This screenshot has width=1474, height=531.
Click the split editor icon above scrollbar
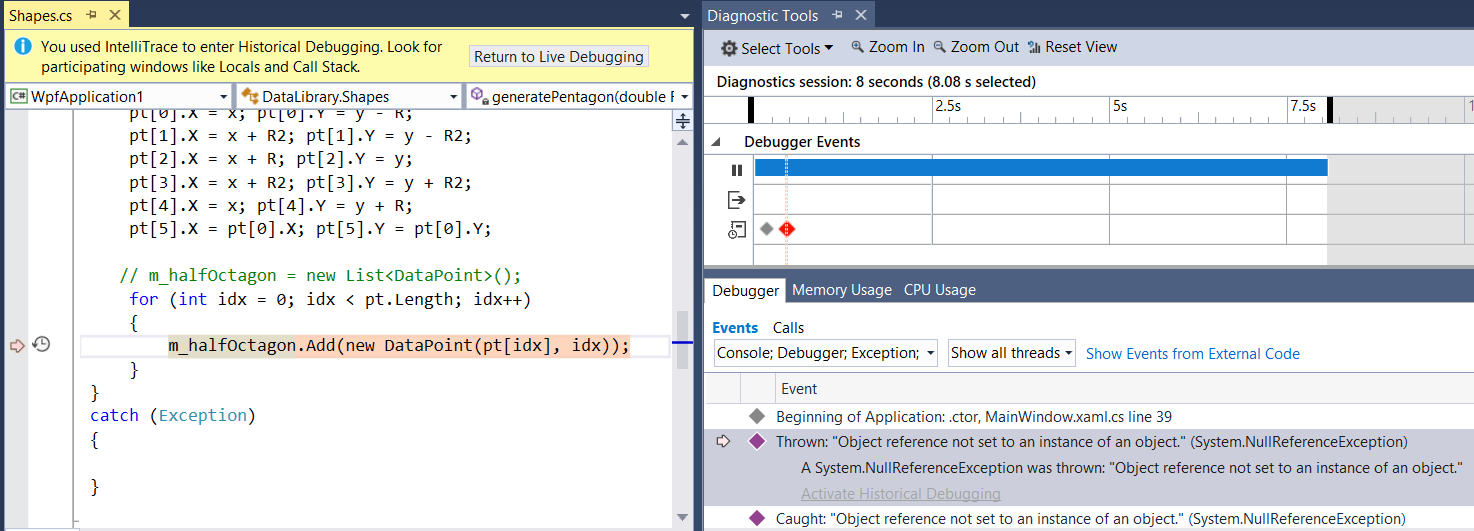(683, 121)
